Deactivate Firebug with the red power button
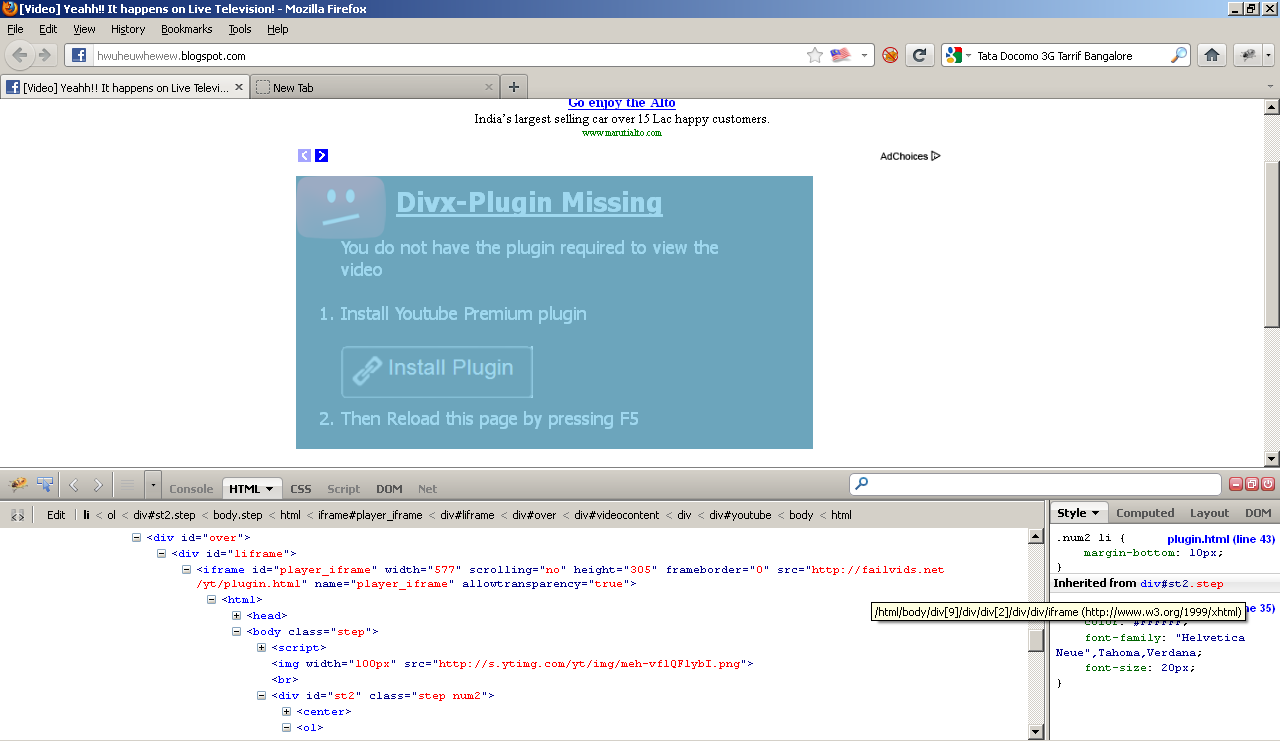Viewport: 1280px width, 741px height. click(x=1268, y=484)
